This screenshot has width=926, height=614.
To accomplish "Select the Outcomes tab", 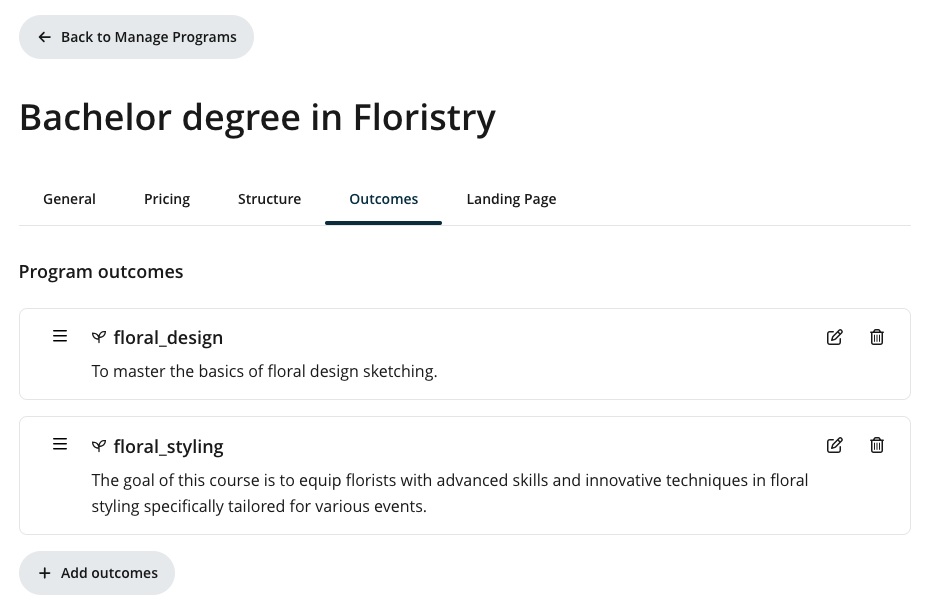I will coord(383,199).
